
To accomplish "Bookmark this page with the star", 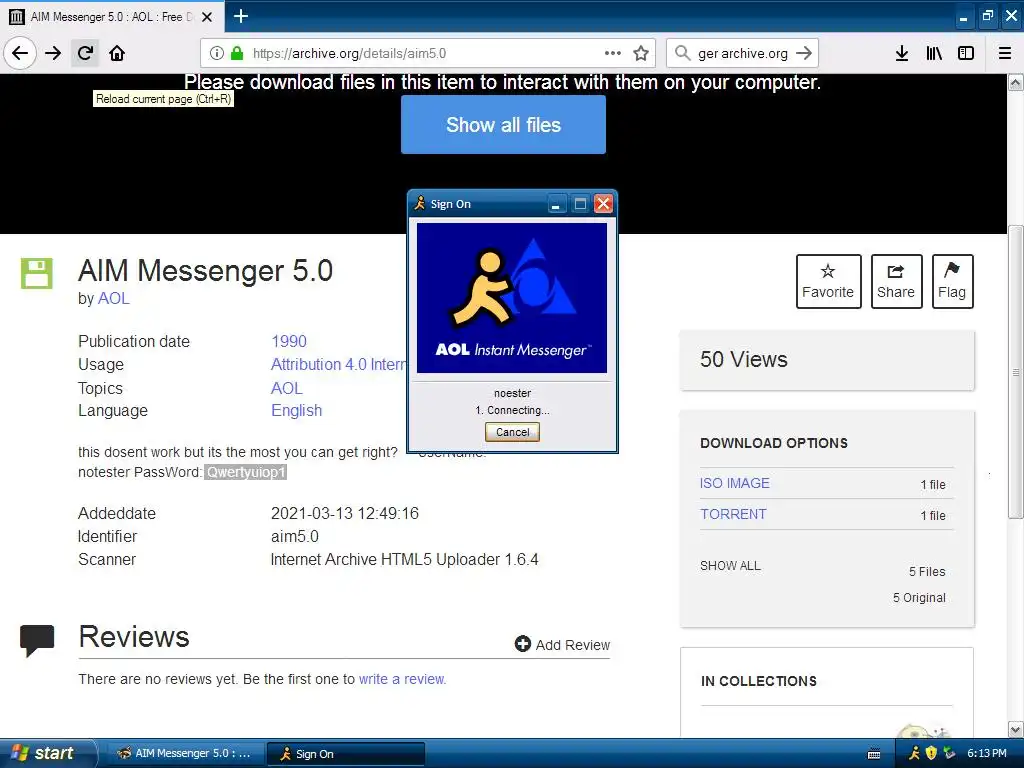I will 641,54.
